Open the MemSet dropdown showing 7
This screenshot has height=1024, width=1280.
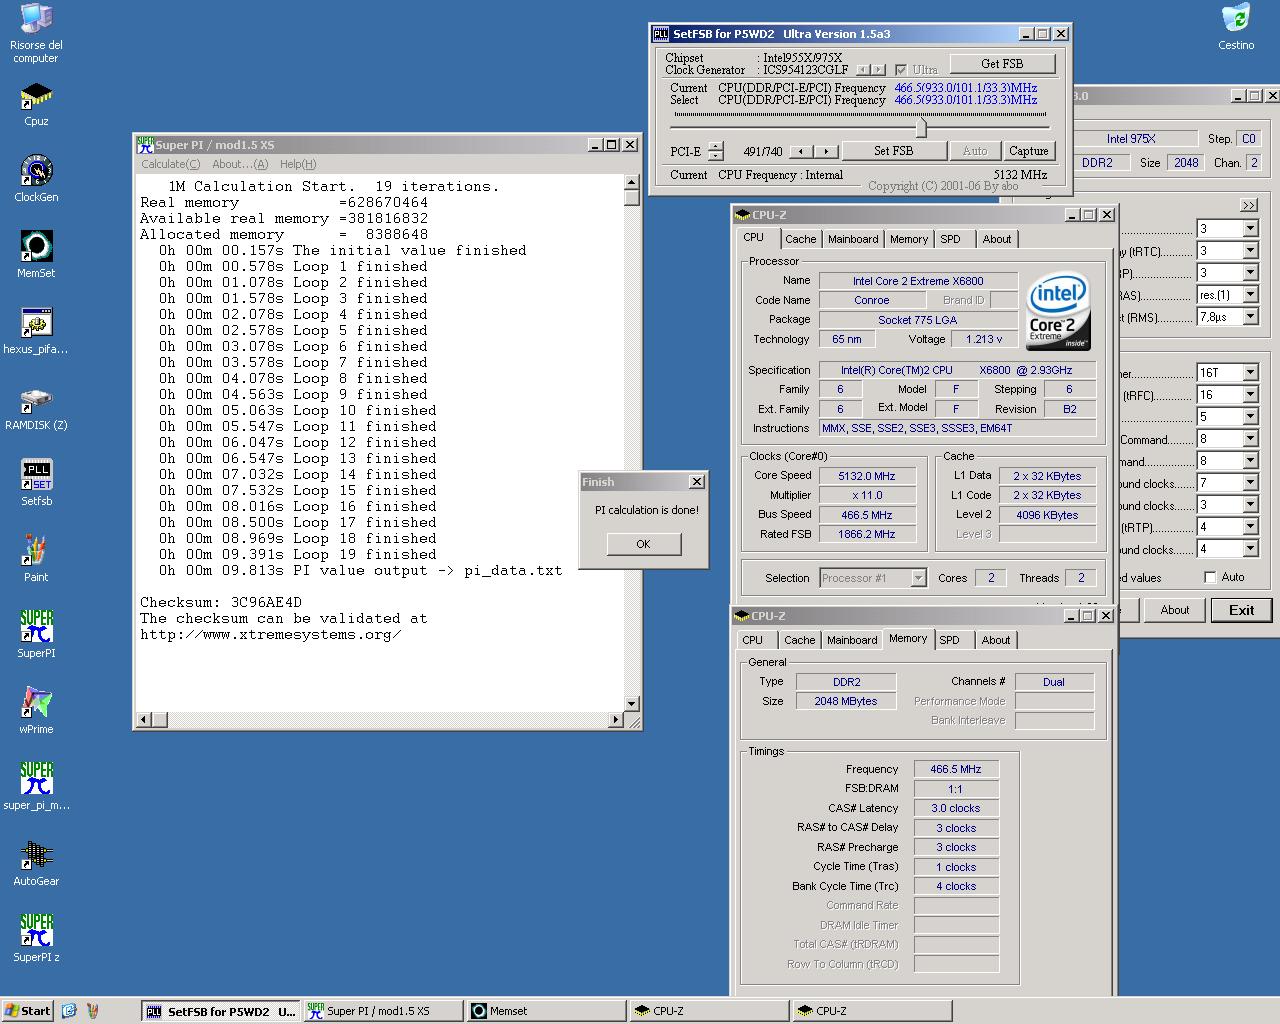pos(1250,482)
